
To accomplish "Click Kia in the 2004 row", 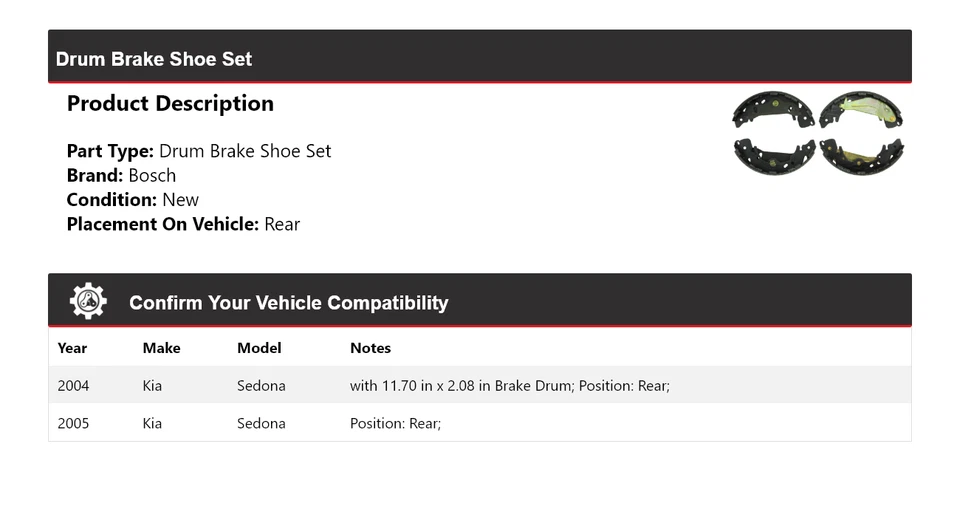I will [152, 385].
